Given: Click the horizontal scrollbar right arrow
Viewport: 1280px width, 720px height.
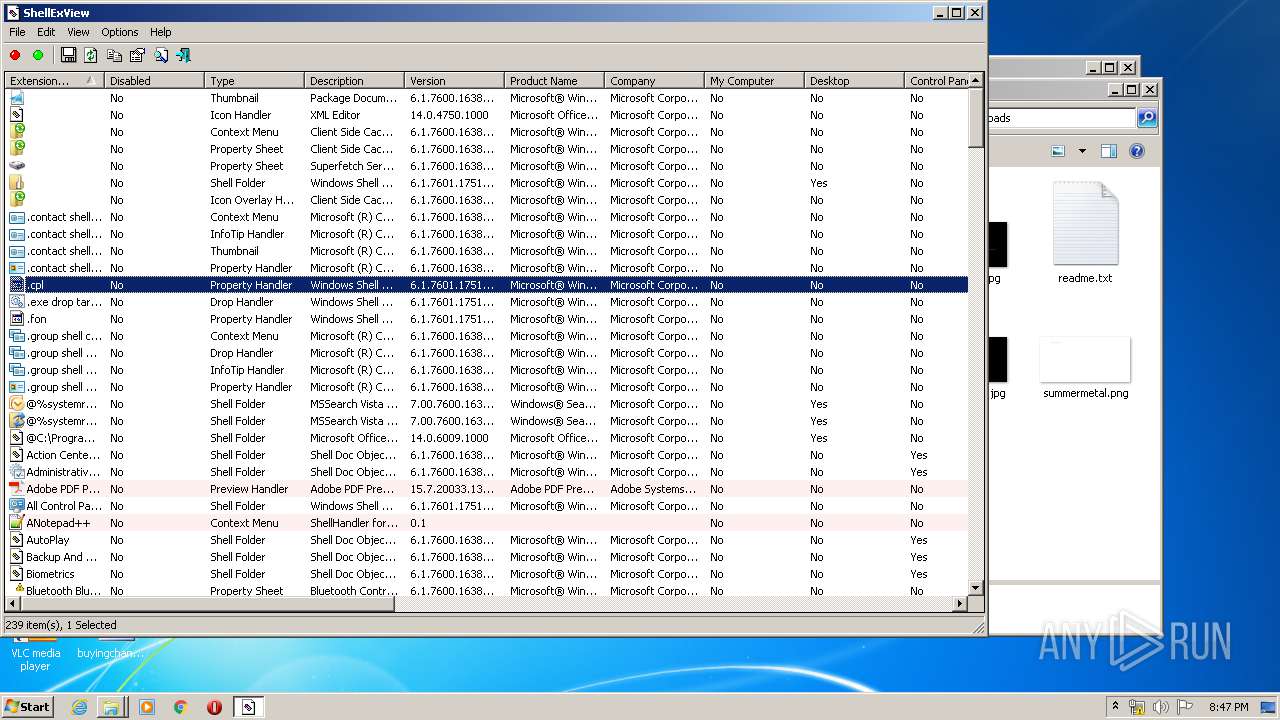Looking at the screenshot, I should (960, 604).
